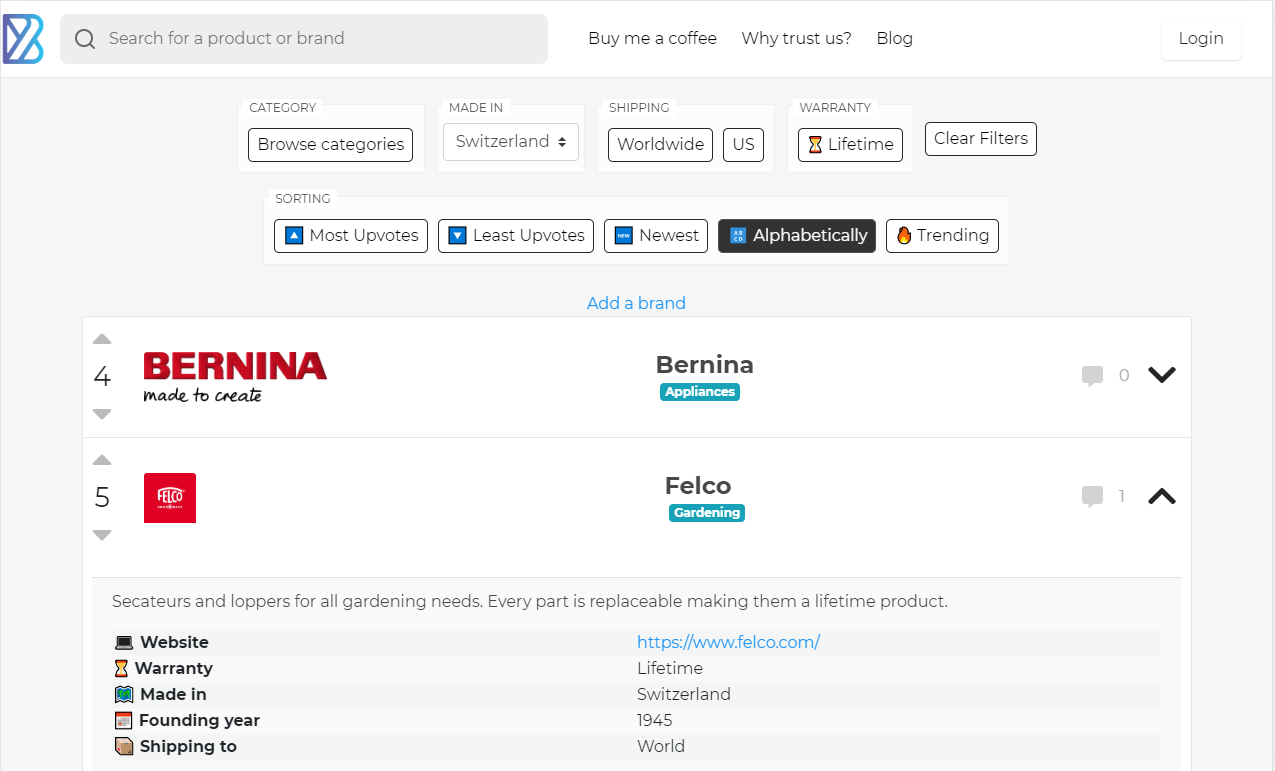Downvote Felco with the down arrow
The height and width of the screenshot is (771, 1275).
pyautogui.click(x=102, y=535)
